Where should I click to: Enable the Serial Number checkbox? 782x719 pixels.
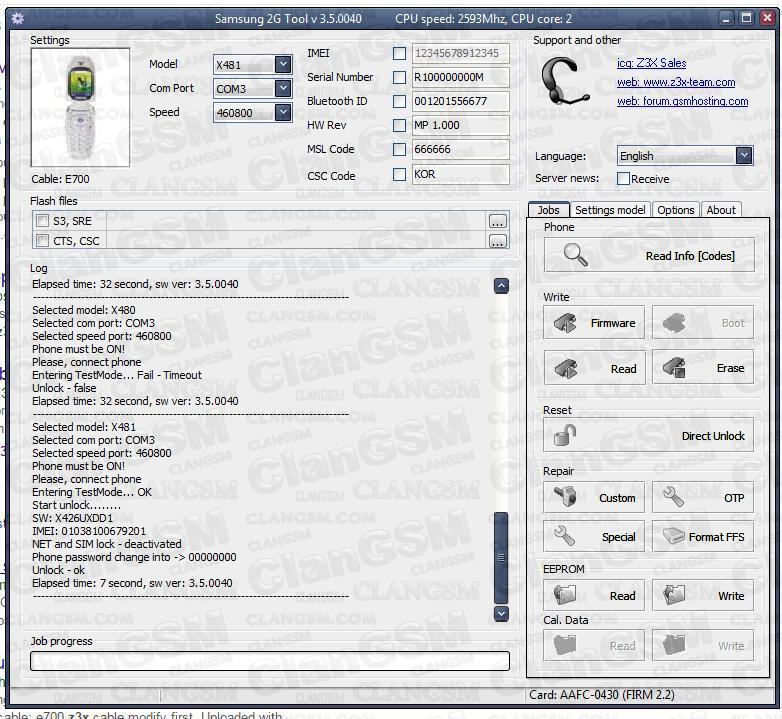click(x=399, y=77)
